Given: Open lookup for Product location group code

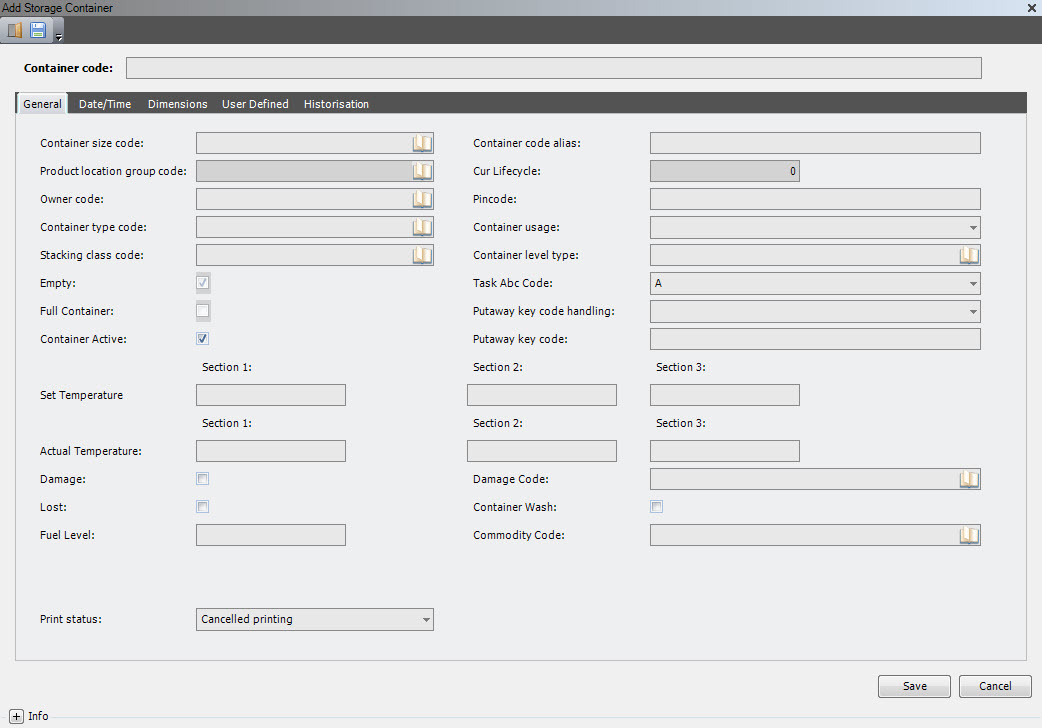Looking at the screenshot, I should pyautogui.click(x=422, y=171).
